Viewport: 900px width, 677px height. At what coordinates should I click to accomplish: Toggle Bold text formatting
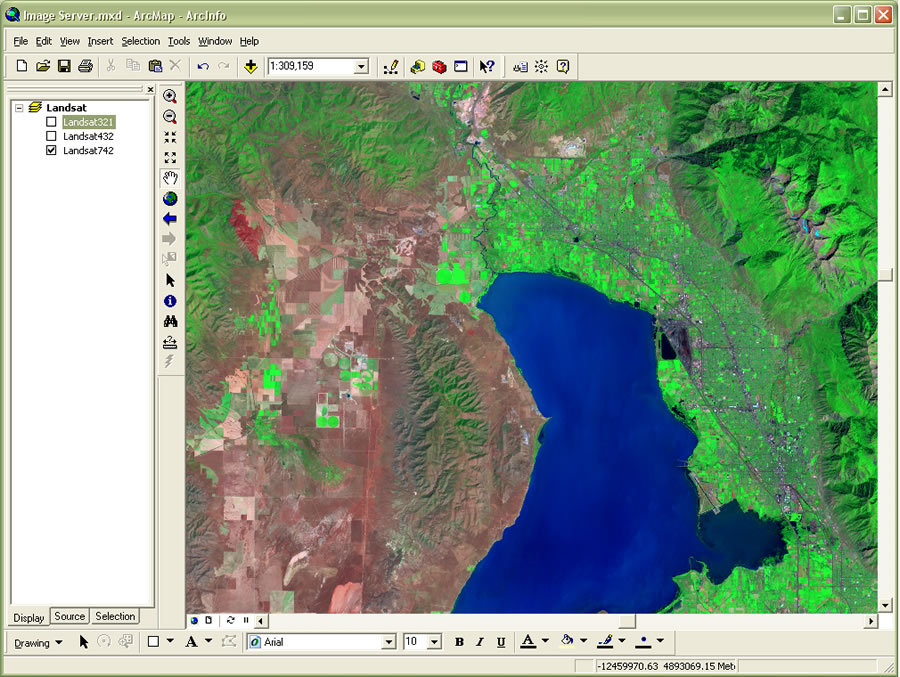coord(459,642)
